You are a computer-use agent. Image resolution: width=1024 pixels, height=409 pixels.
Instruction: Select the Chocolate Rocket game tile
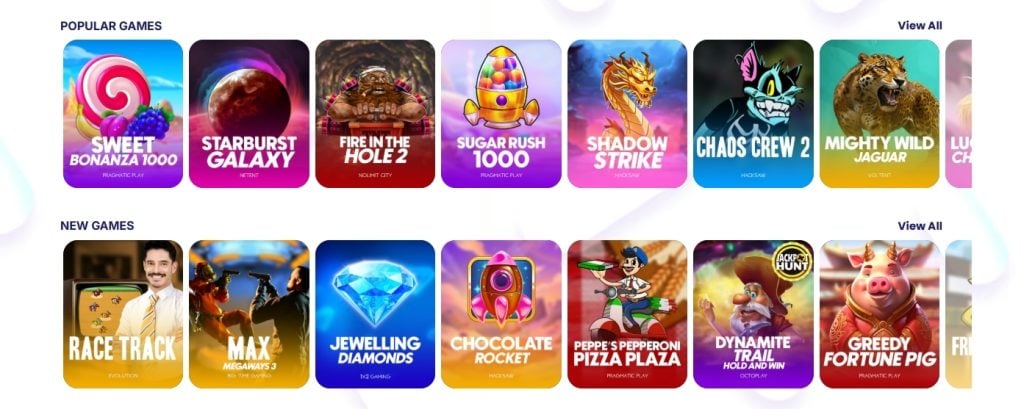[x=501, y=314]
